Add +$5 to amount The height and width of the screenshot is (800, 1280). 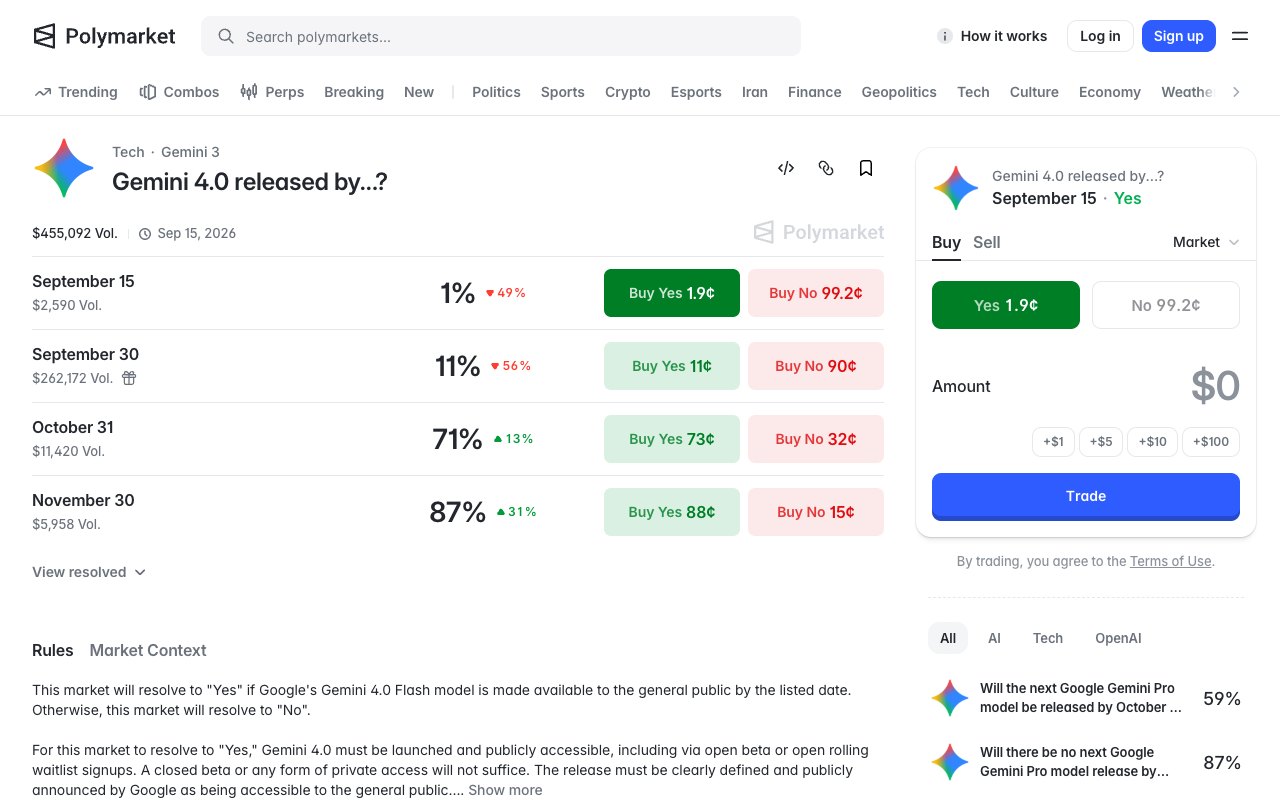[1101, 441]
